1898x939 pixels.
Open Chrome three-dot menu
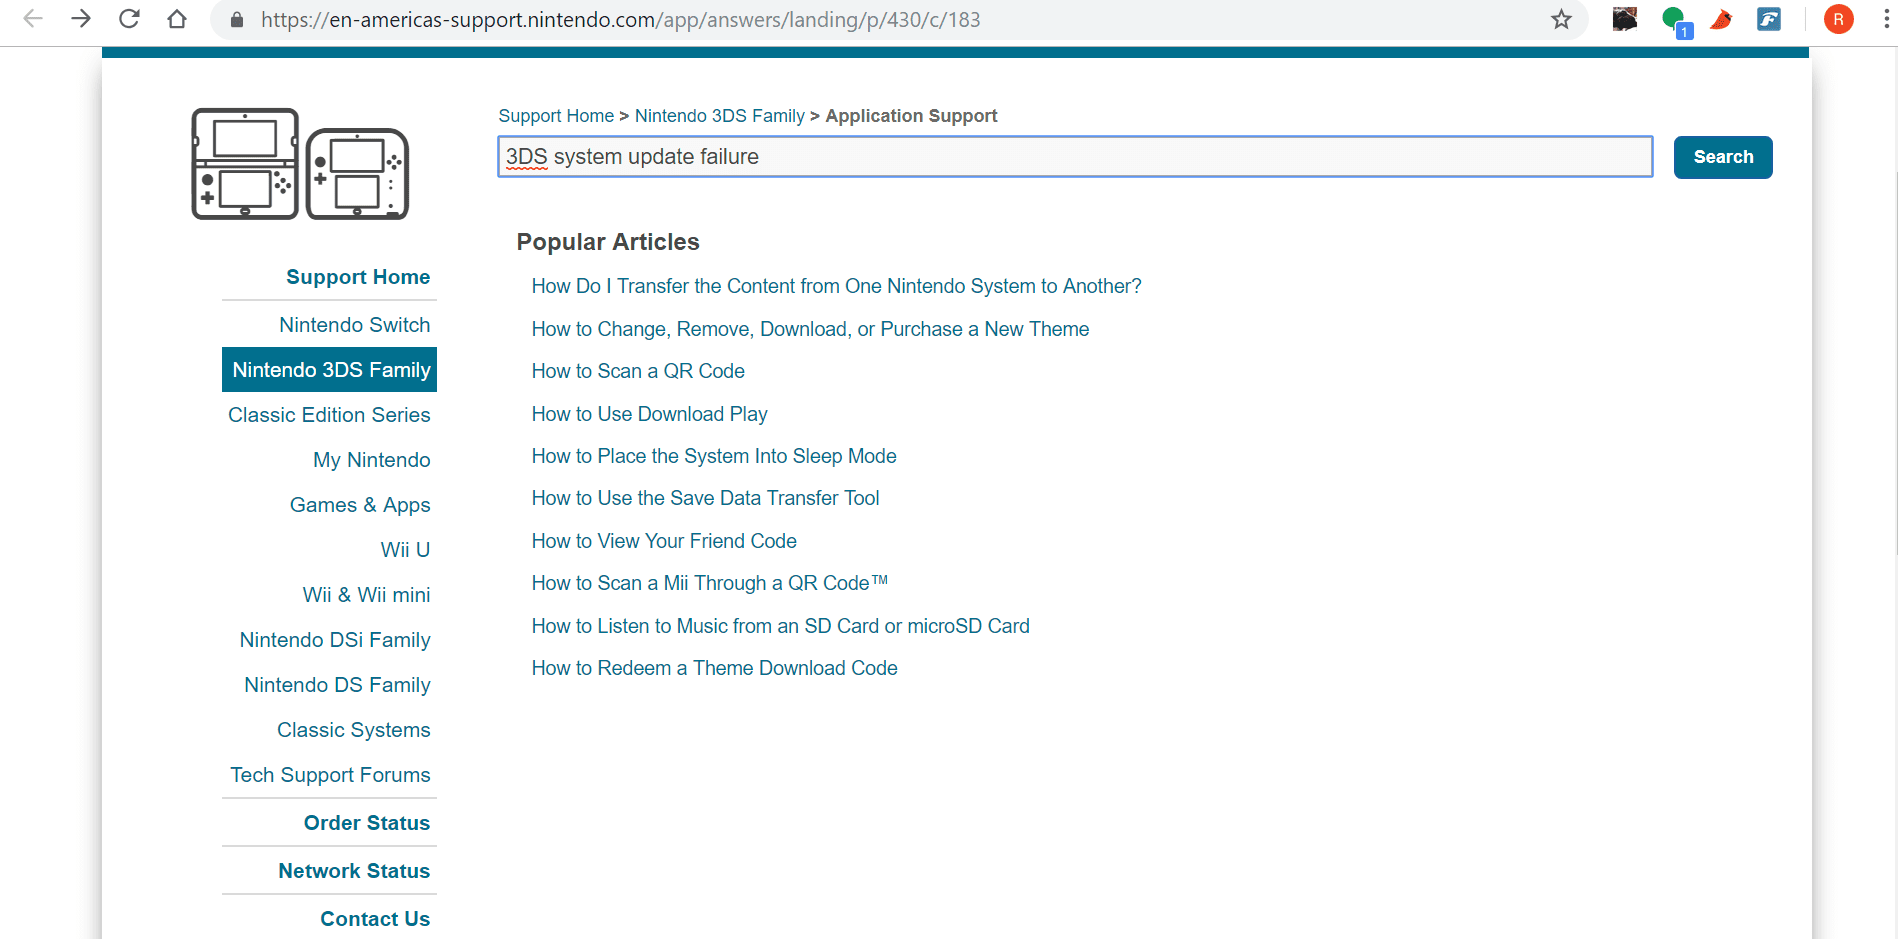click(1886, 19)
